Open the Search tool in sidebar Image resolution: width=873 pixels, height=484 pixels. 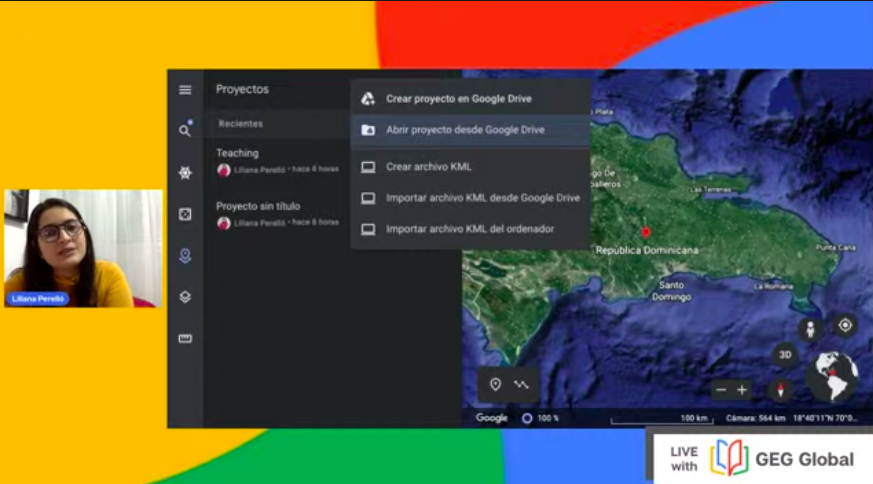pyautogui.click(x=185, y=130)
